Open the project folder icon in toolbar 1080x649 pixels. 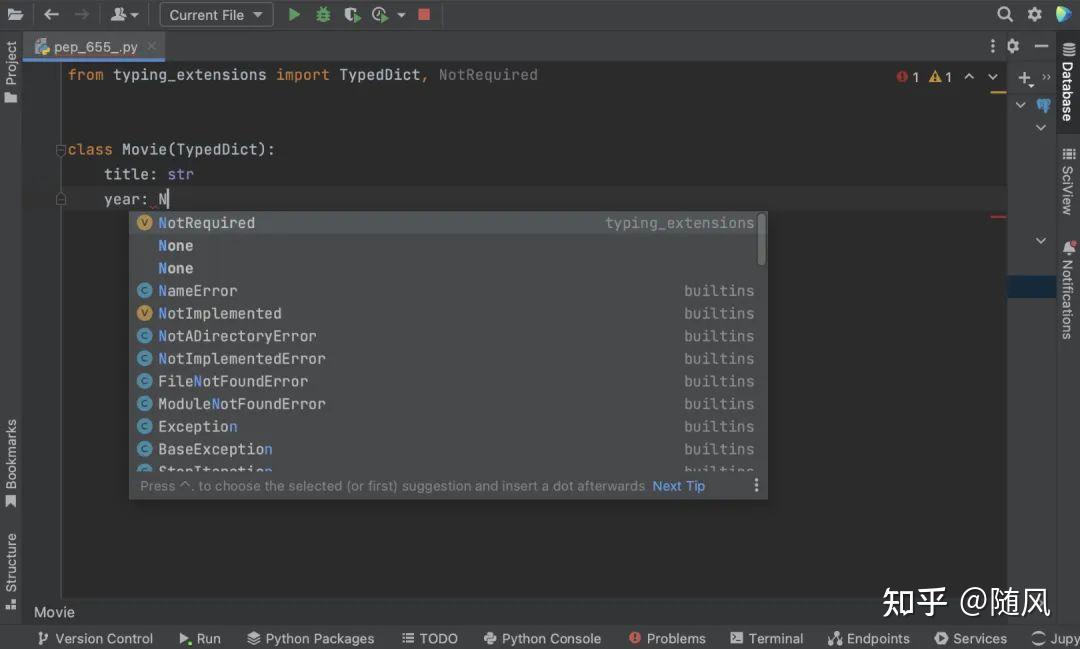pyautogui.click(x=14, y=14)
